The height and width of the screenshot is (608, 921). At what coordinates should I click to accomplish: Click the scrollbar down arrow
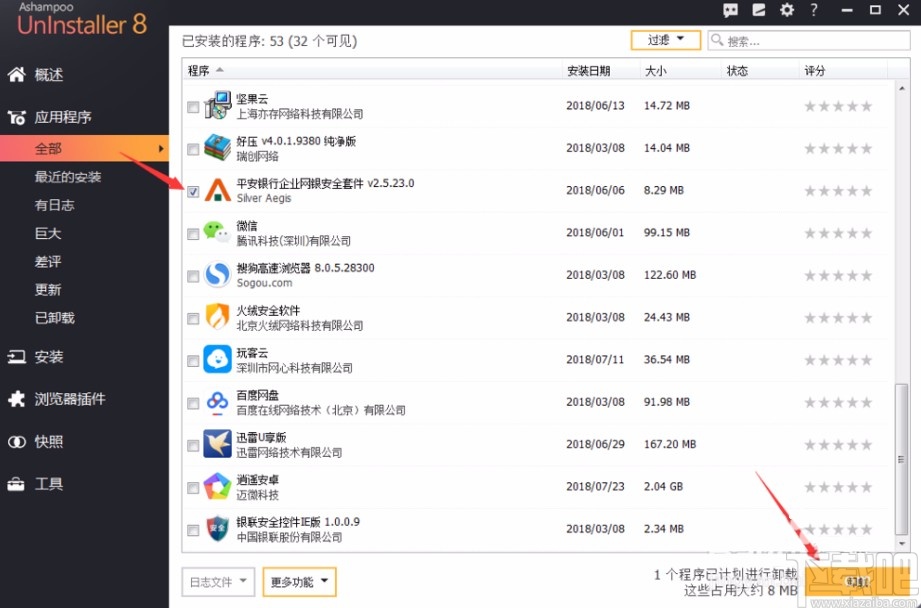[902, 544]
